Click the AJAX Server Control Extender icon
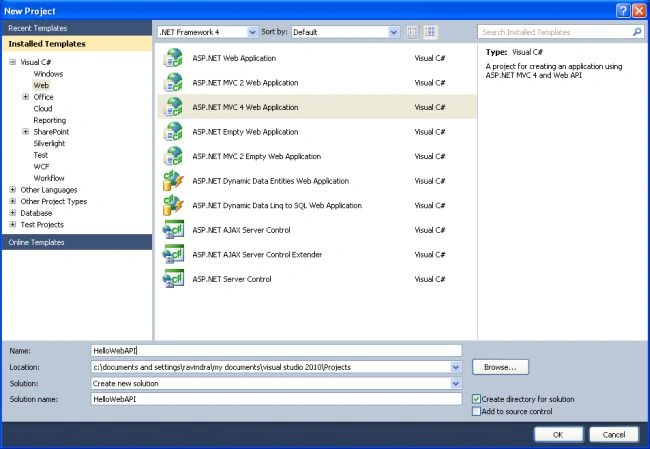 click(x=173, y=254)
